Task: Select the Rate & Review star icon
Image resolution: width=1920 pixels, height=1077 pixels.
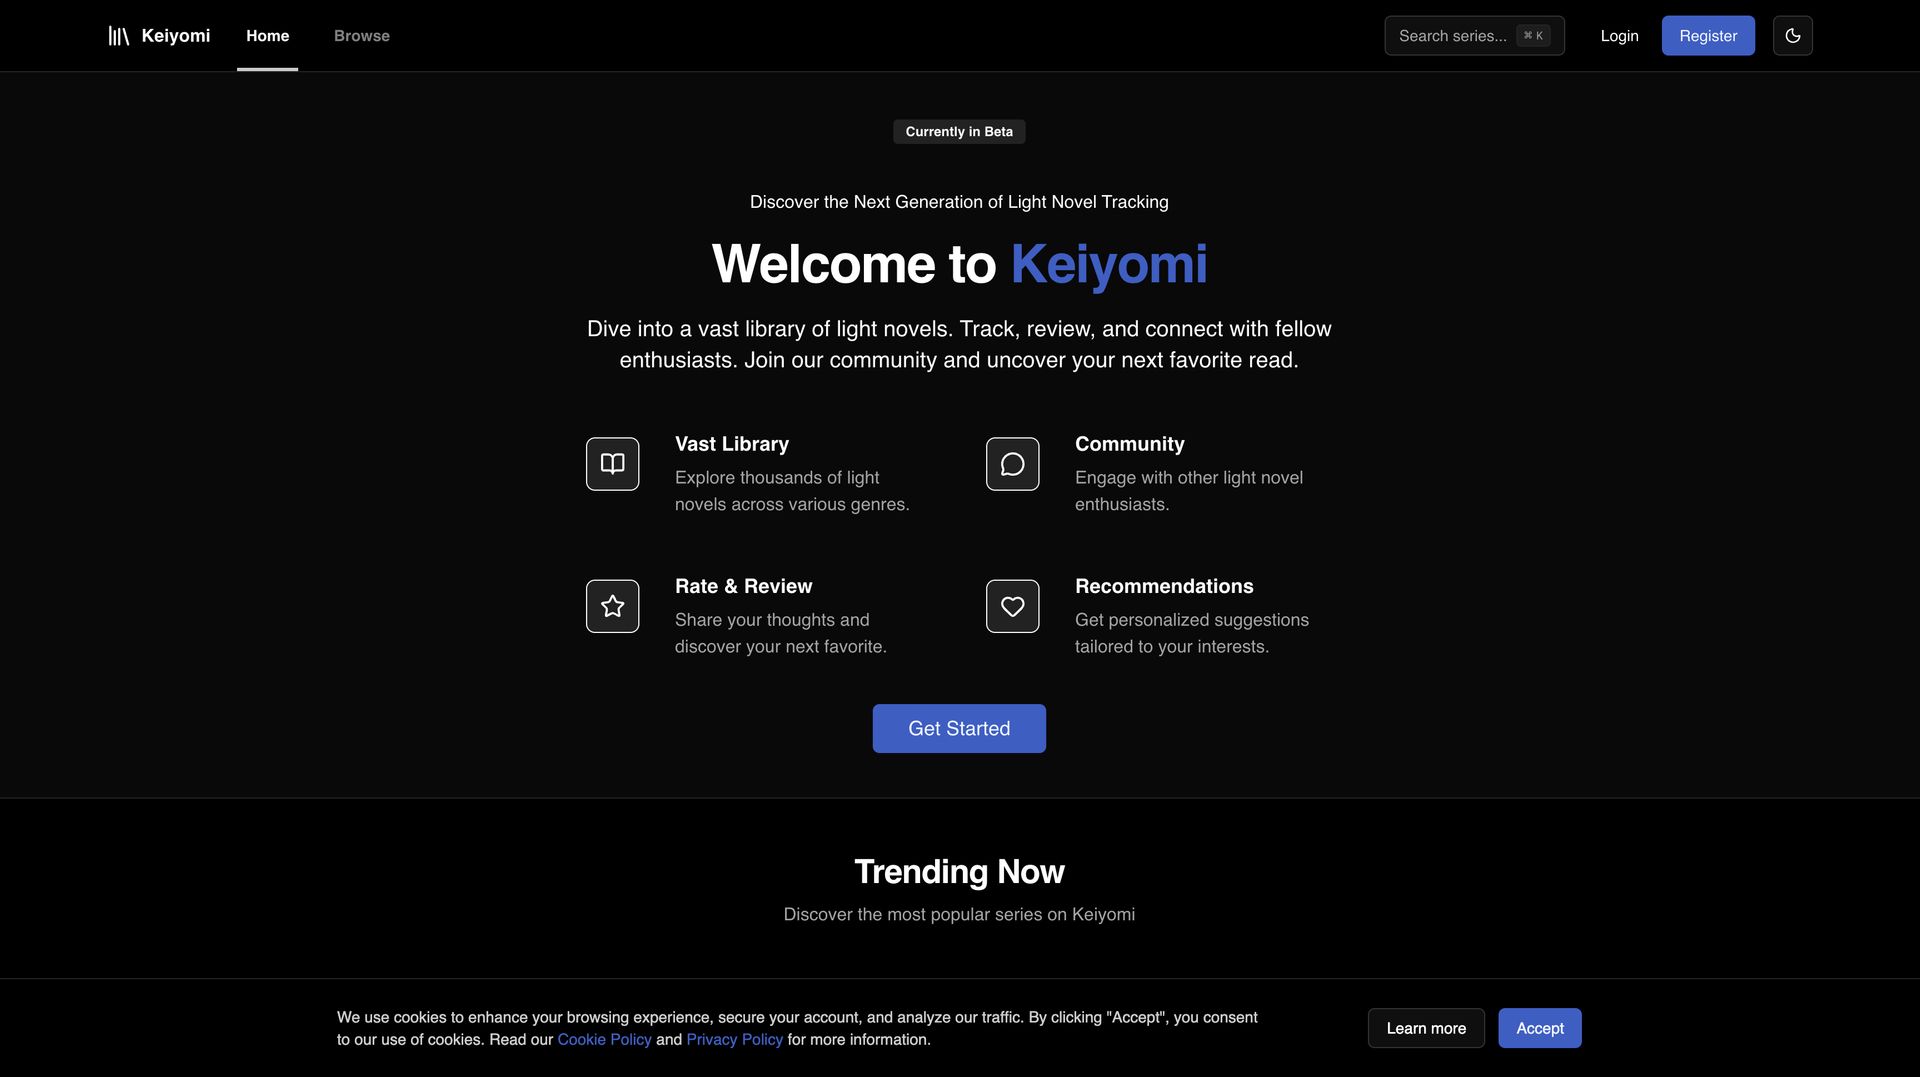Action: [612, 606]
